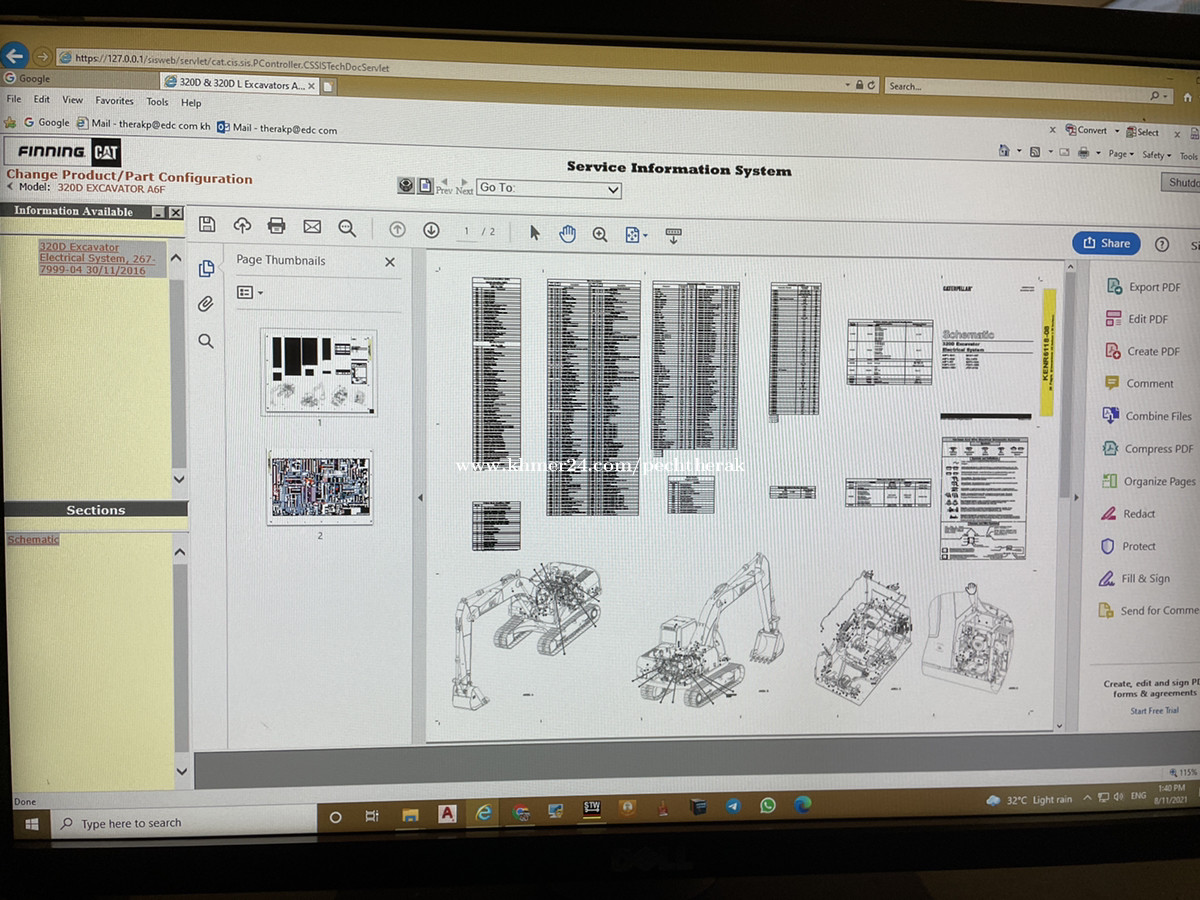The image size is (1200, 900).
Task: Open the File menu
Action: point(14,99)
